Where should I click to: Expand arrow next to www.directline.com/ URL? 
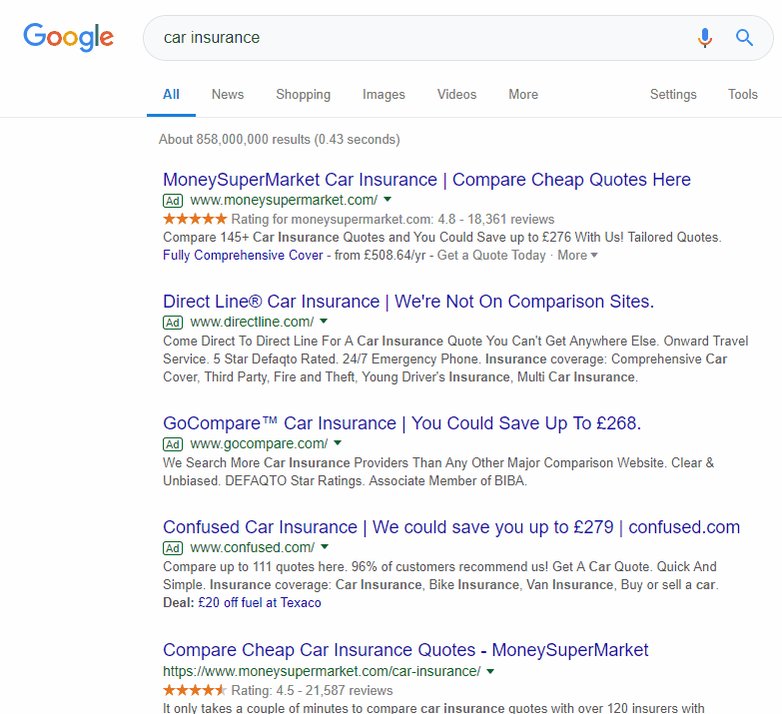[324, 321]
